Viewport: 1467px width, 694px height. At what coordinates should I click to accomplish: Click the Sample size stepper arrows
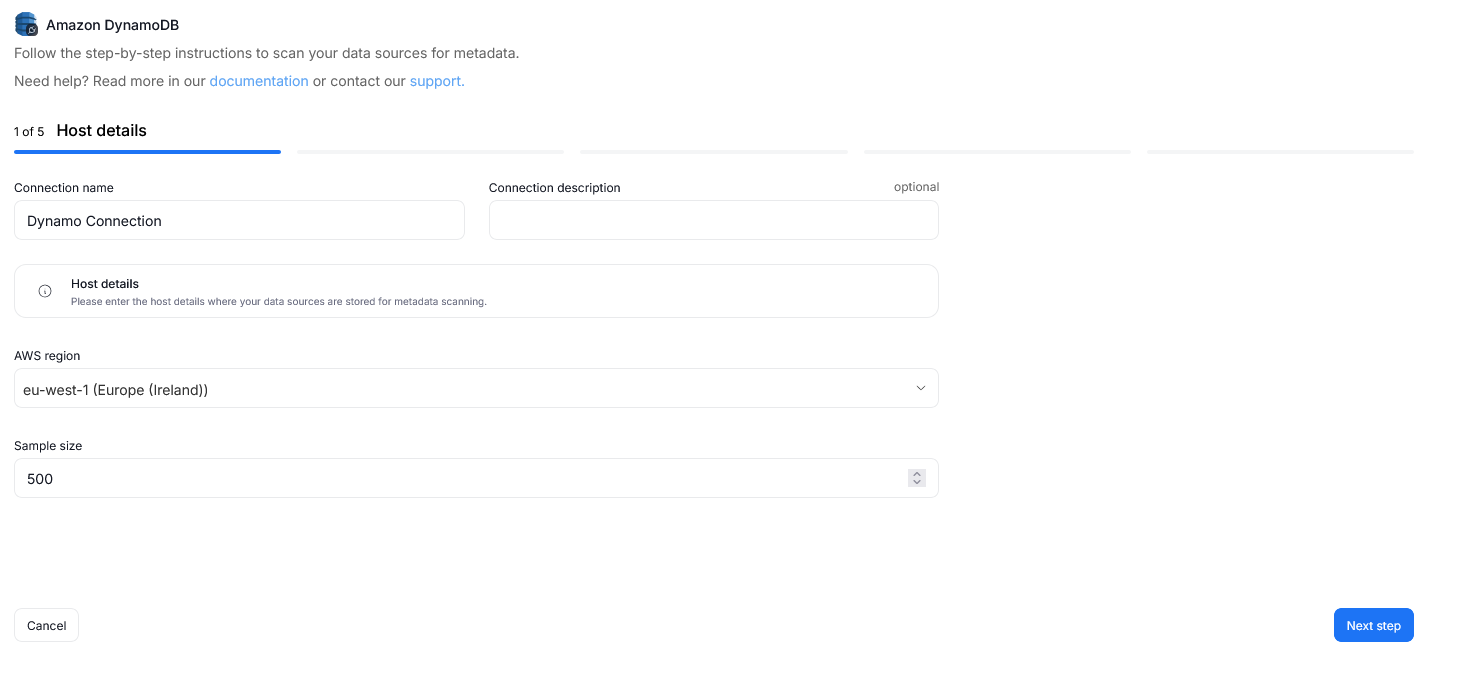tap(917, 478)
